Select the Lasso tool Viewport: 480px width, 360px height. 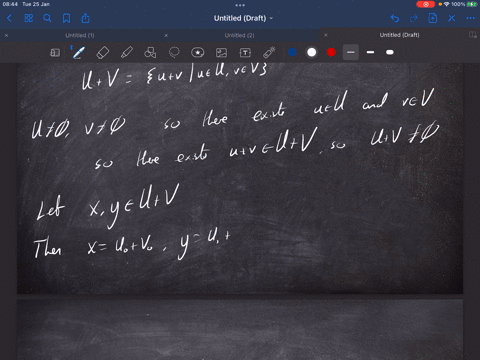(174, 52)
